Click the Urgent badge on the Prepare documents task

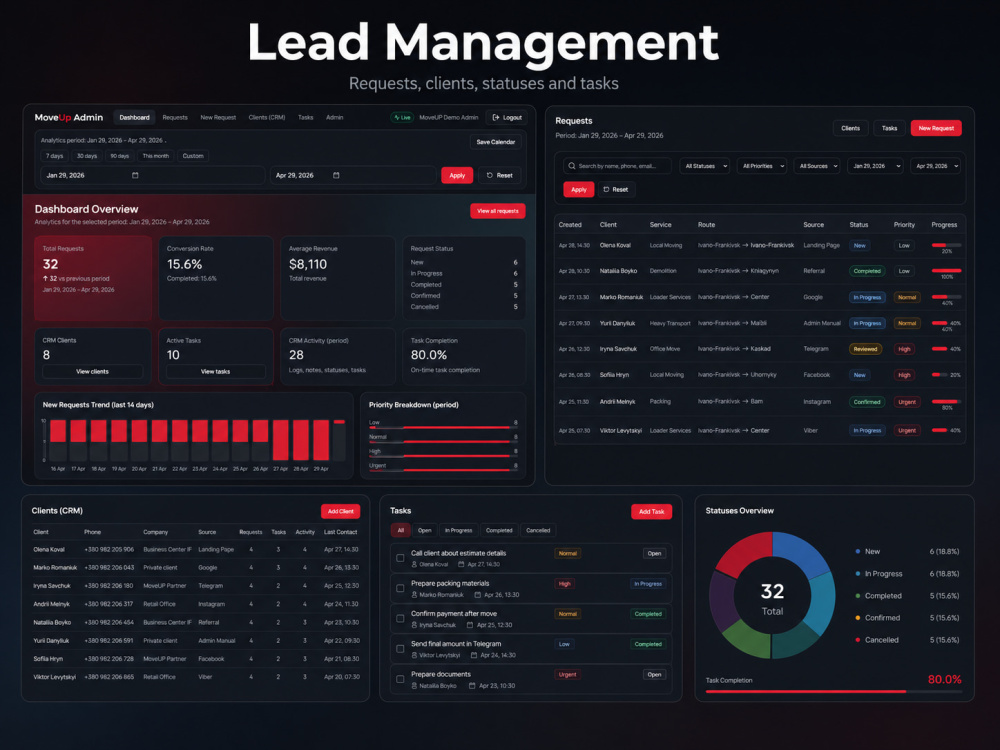[567, 675]
